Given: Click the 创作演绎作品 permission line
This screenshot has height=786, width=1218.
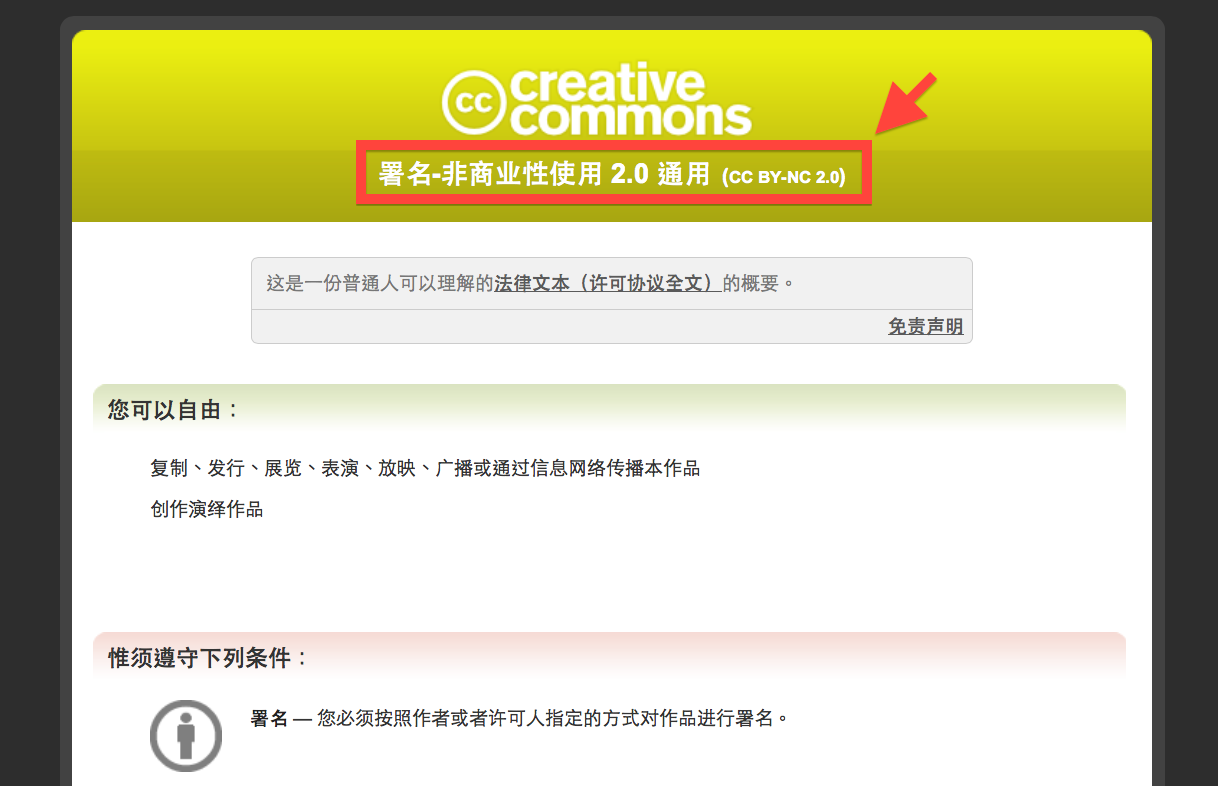Looking at the screenshot, I should point(207,509).
